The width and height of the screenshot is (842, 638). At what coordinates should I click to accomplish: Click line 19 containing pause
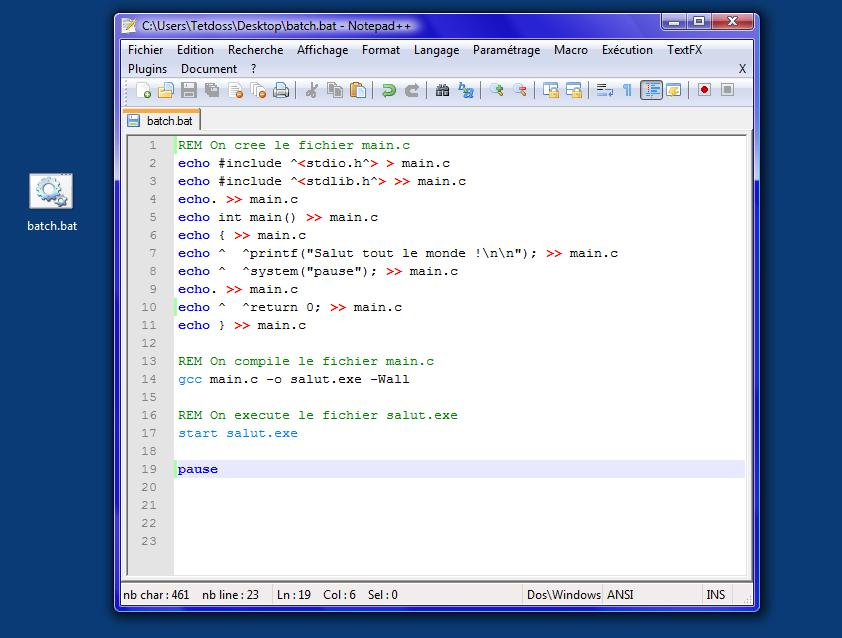point(198,469)
